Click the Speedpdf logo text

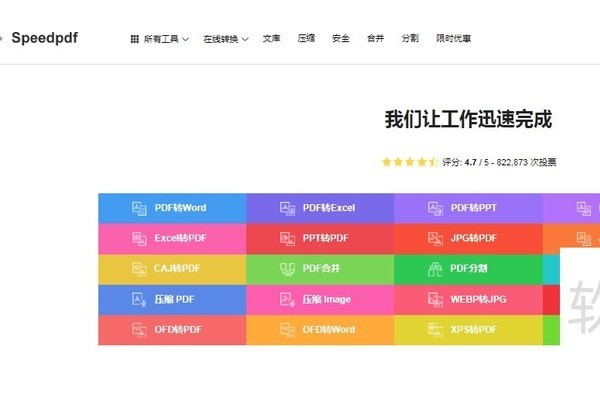click(44, 38)
